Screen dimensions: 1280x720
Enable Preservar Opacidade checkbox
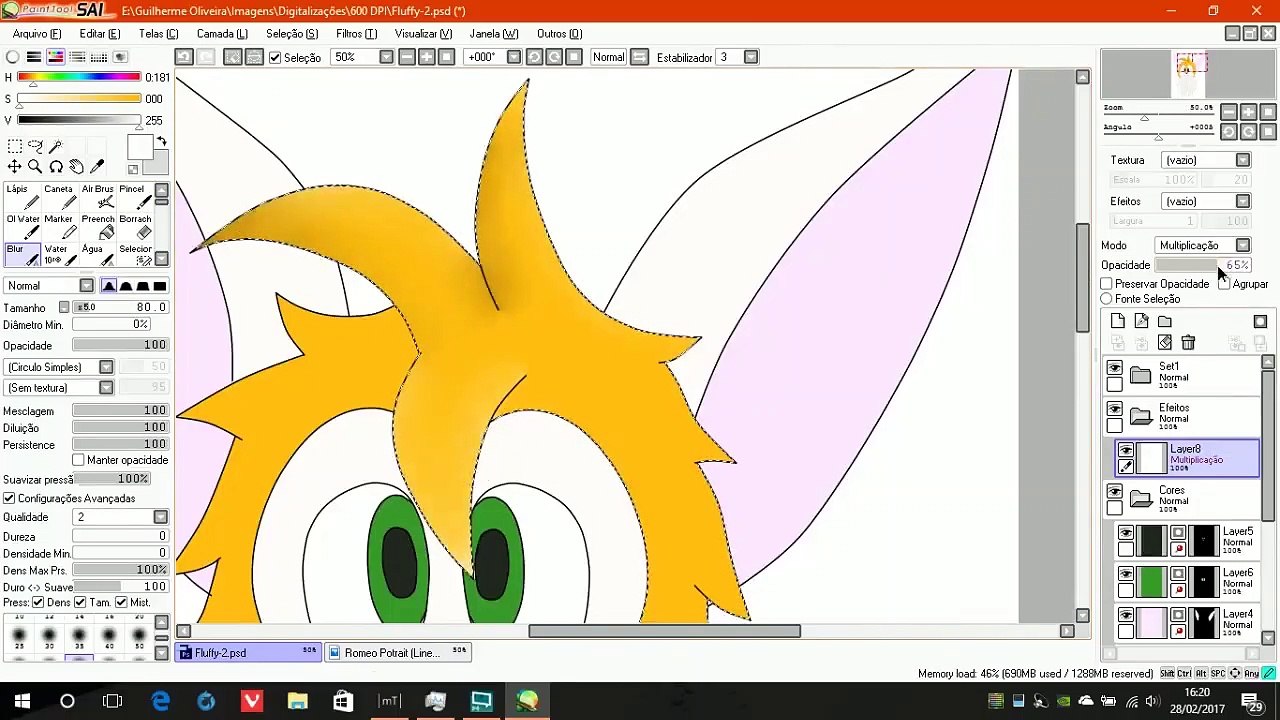[1107, 284]
